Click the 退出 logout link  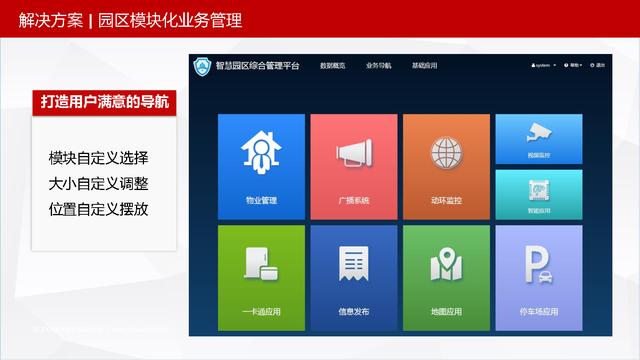click(x=600, y=65)
